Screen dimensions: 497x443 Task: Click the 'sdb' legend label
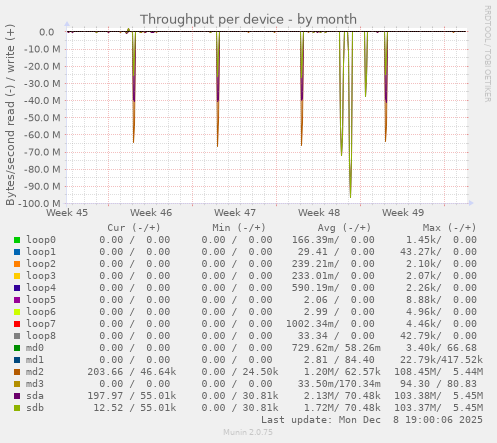[x=35, y=408]
